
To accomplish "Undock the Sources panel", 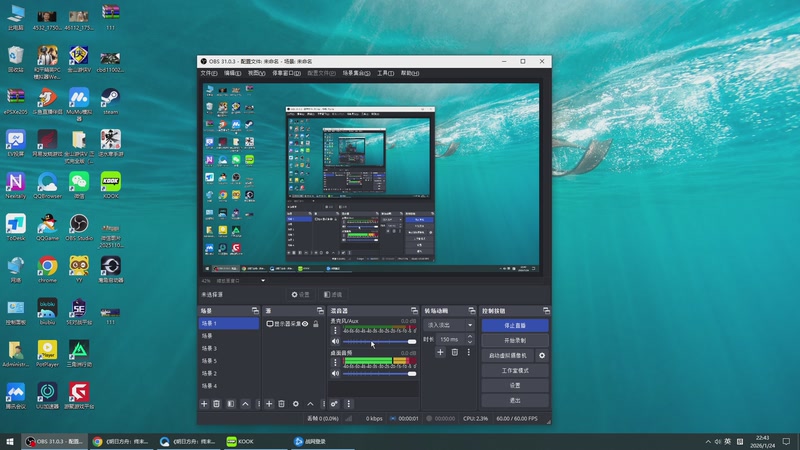I will [320, 311].
